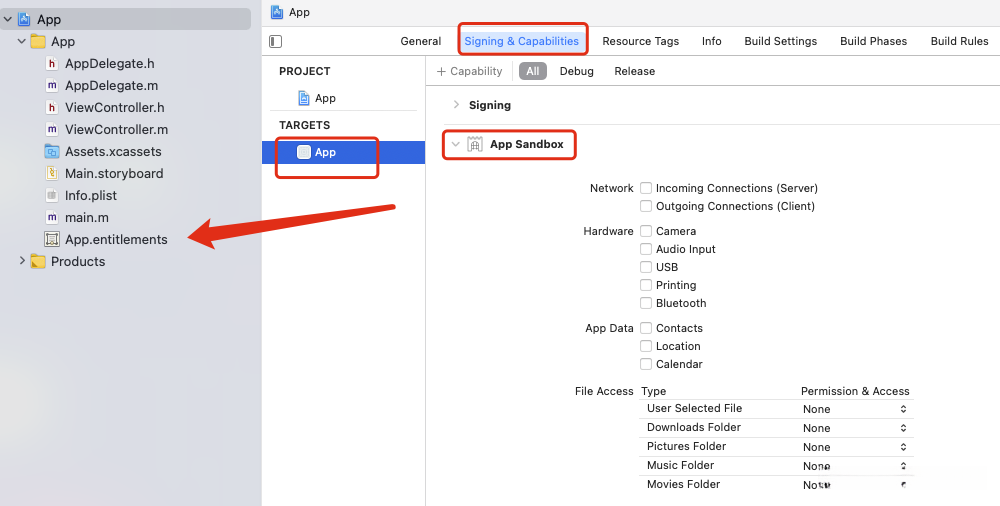The height and width of the screenshot is (506, 1000).
Task: Expand the Signing section
Action: tap(456, 105)
